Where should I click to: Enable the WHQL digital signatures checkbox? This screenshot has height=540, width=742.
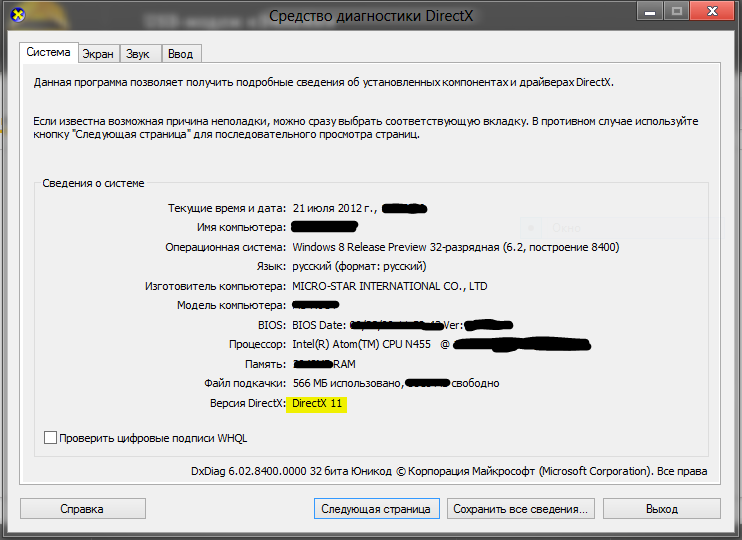[51, 438]
